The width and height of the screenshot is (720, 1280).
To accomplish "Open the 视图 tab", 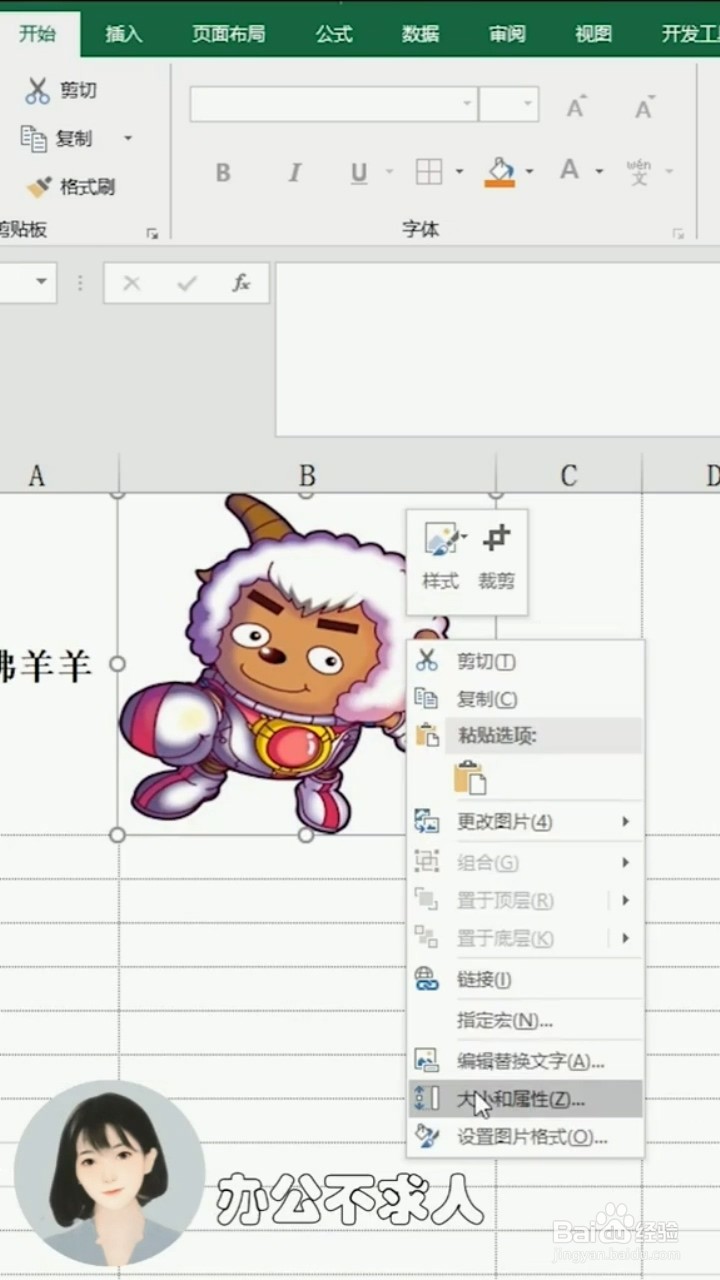I will (x=593, y=34).
